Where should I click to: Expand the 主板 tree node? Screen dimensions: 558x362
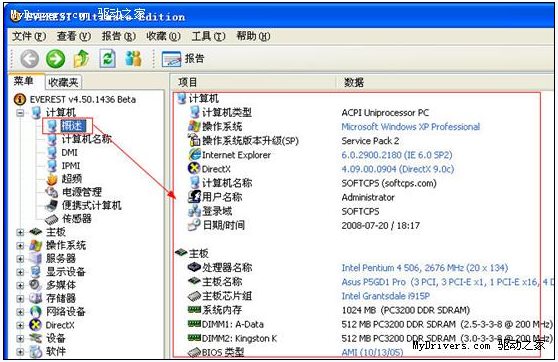[x=20, y=232]
